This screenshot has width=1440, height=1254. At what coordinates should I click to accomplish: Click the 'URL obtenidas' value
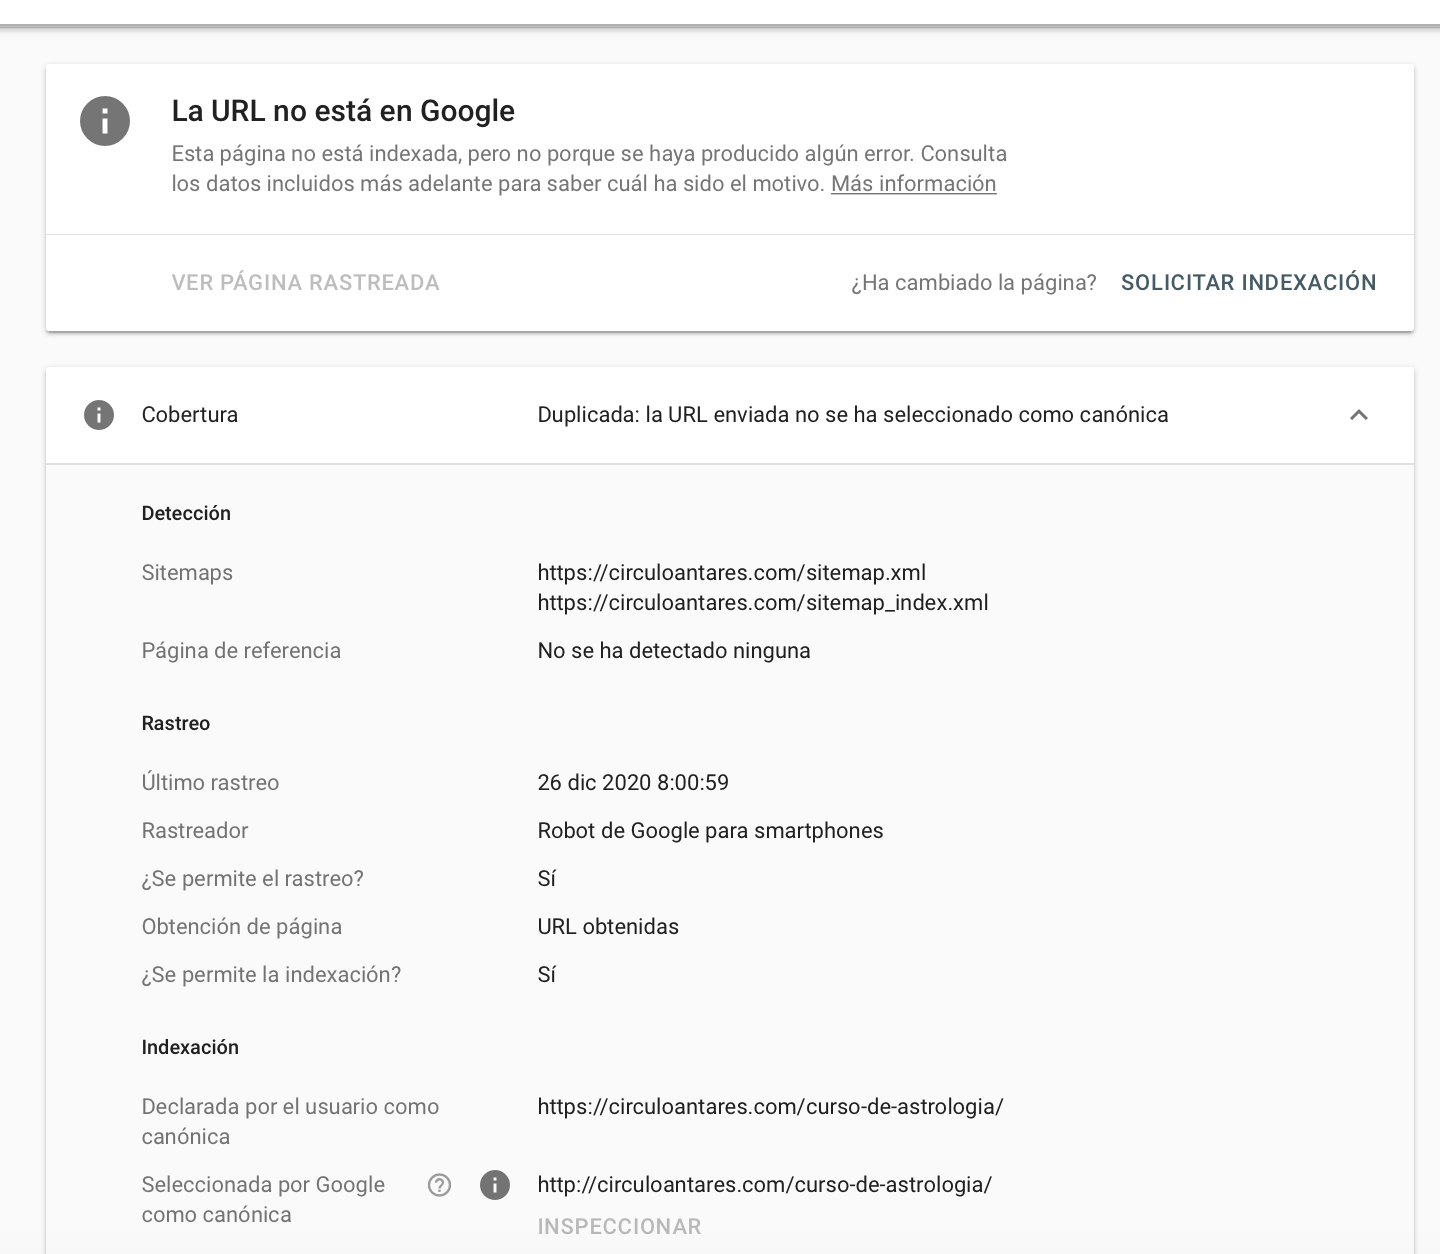tap(608, 927)
